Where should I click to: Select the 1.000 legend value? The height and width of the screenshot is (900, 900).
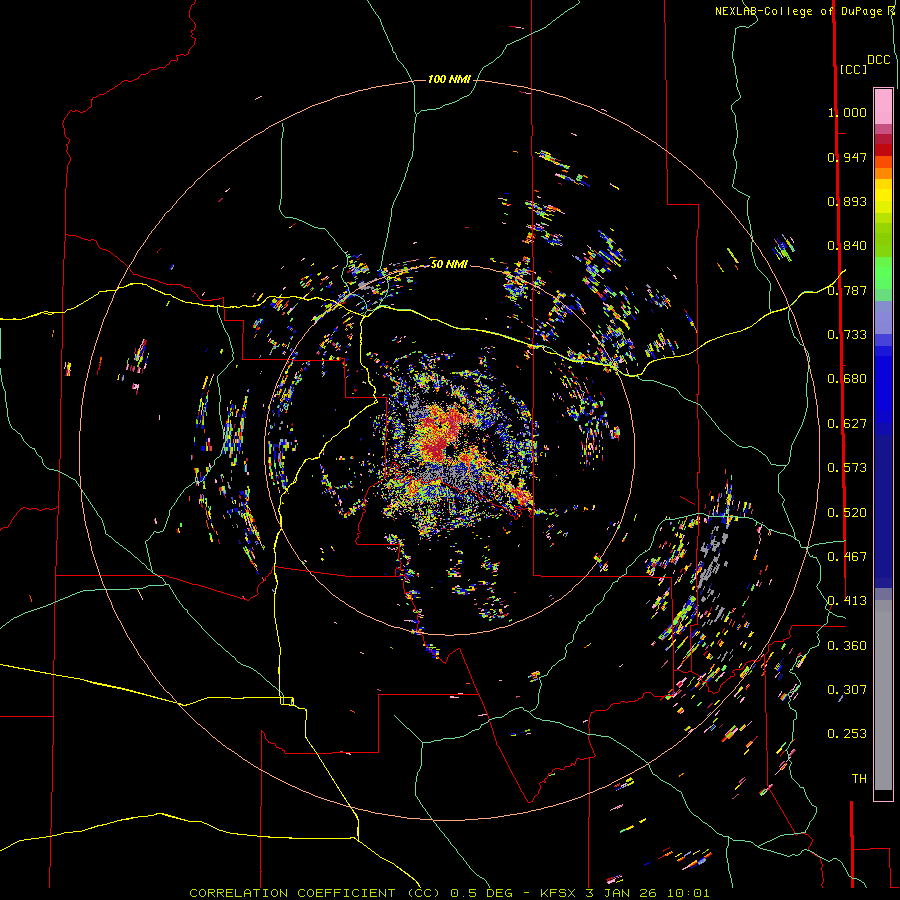(x=847, y=112)
